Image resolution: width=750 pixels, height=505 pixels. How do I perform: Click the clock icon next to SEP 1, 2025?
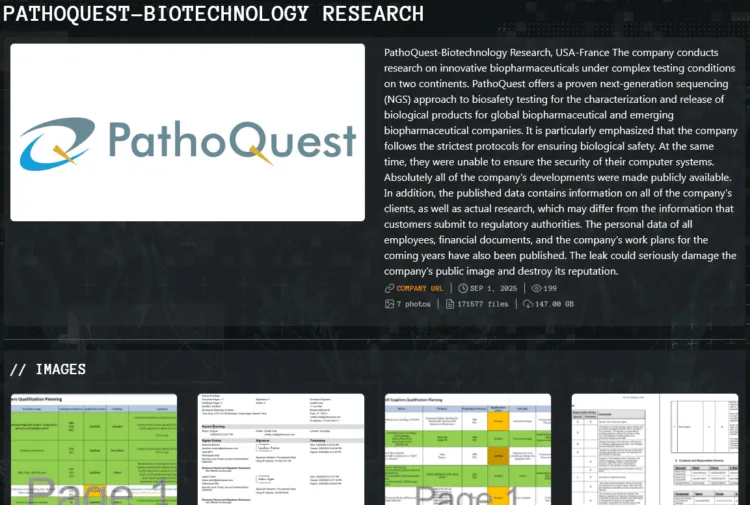[x=463, y=288]
